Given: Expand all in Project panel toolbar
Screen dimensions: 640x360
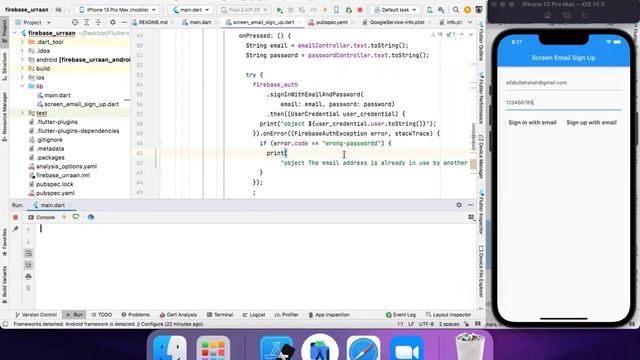Looking at the screenshot, I should (x=87, y=22).
